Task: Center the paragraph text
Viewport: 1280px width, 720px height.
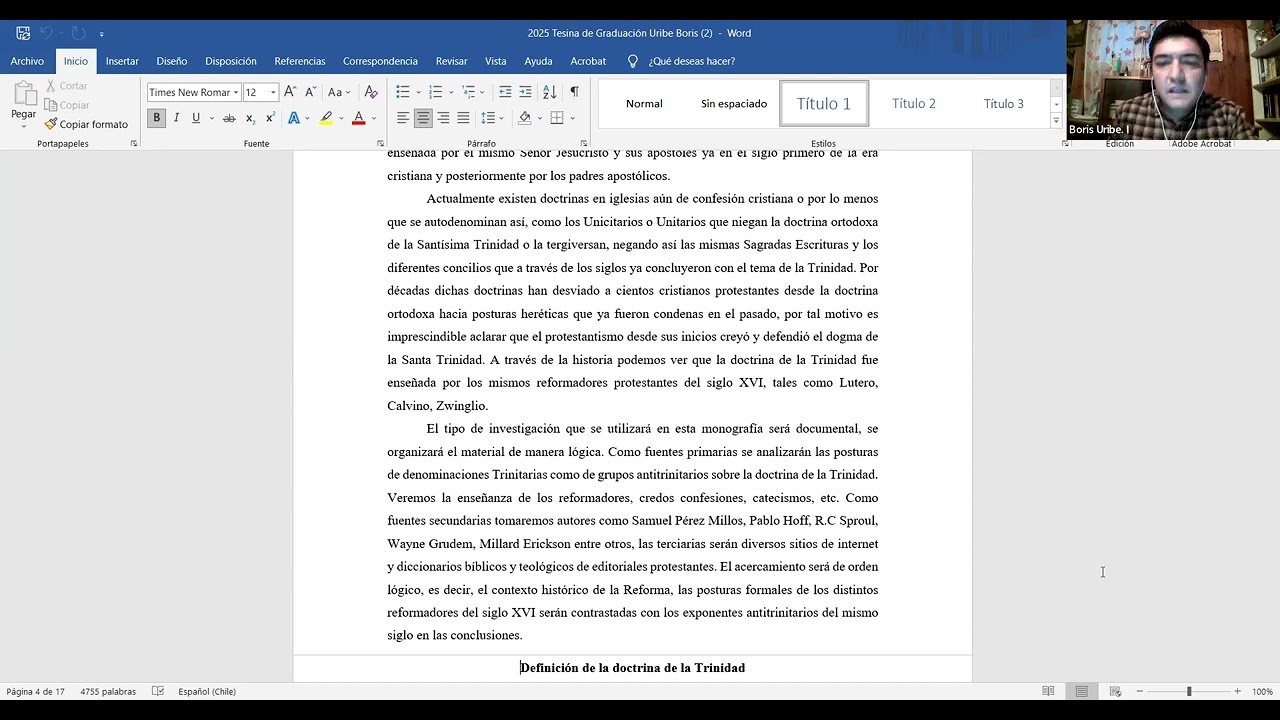Action: tap(423, 118)
